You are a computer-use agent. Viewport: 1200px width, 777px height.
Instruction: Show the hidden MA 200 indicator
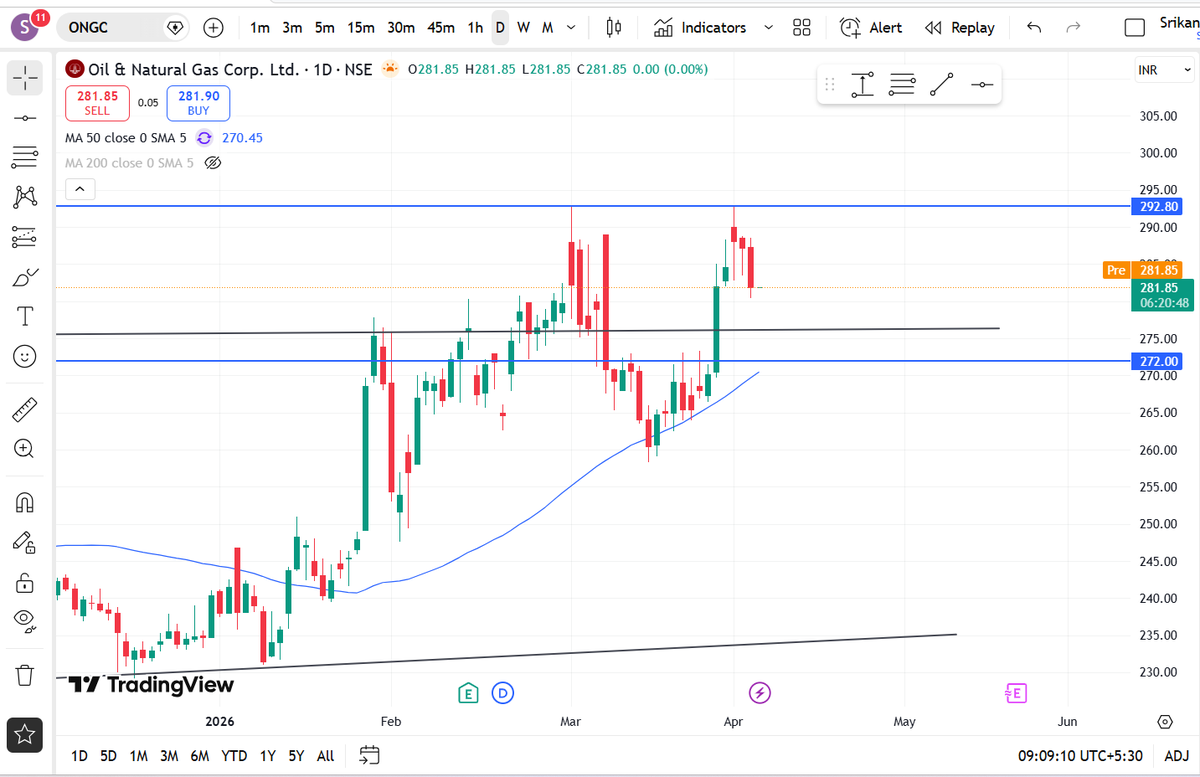(212, 162)
